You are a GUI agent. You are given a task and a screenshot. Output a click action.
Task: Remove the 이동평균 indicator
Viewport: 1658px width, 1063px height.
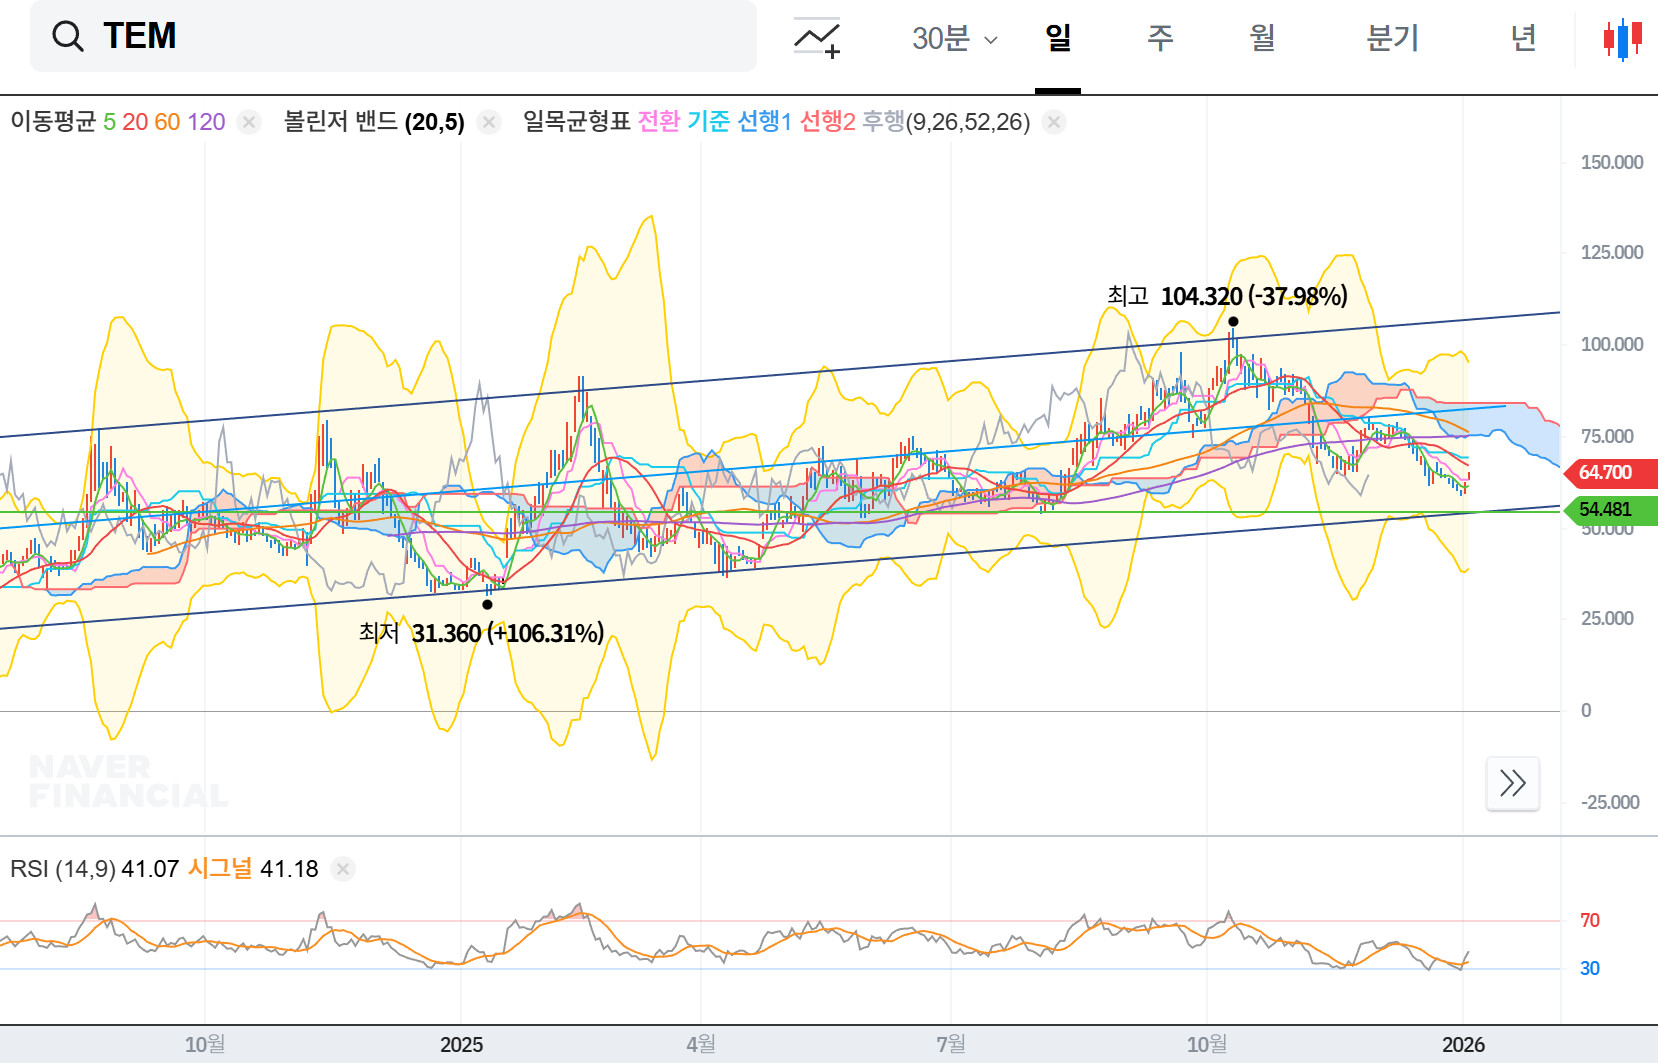click(249, 122)
